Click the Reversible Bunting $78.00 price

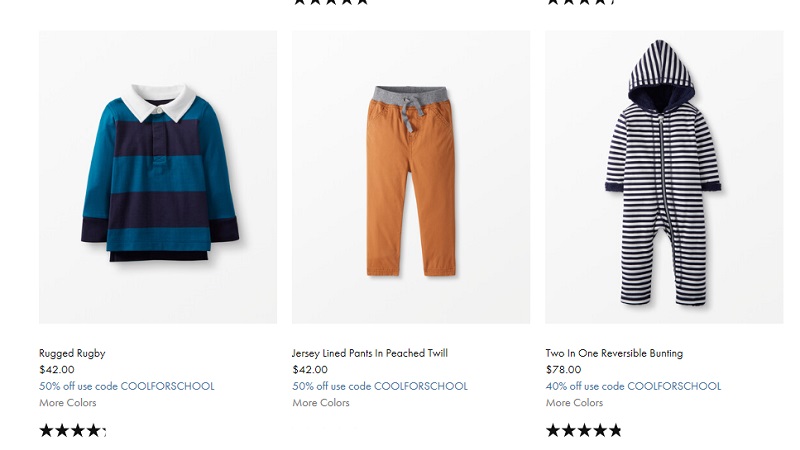(563, 369)
